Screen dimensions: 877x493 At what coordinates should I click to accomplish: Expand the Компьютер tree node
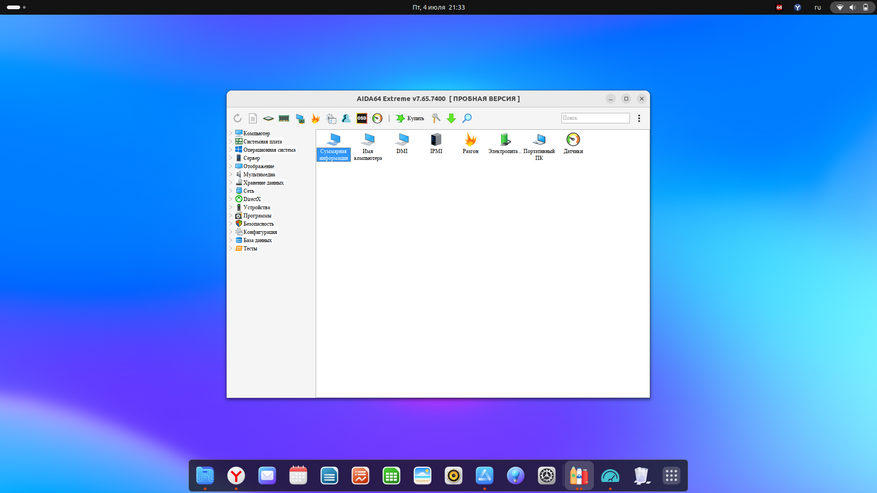(x=231, y=133)
